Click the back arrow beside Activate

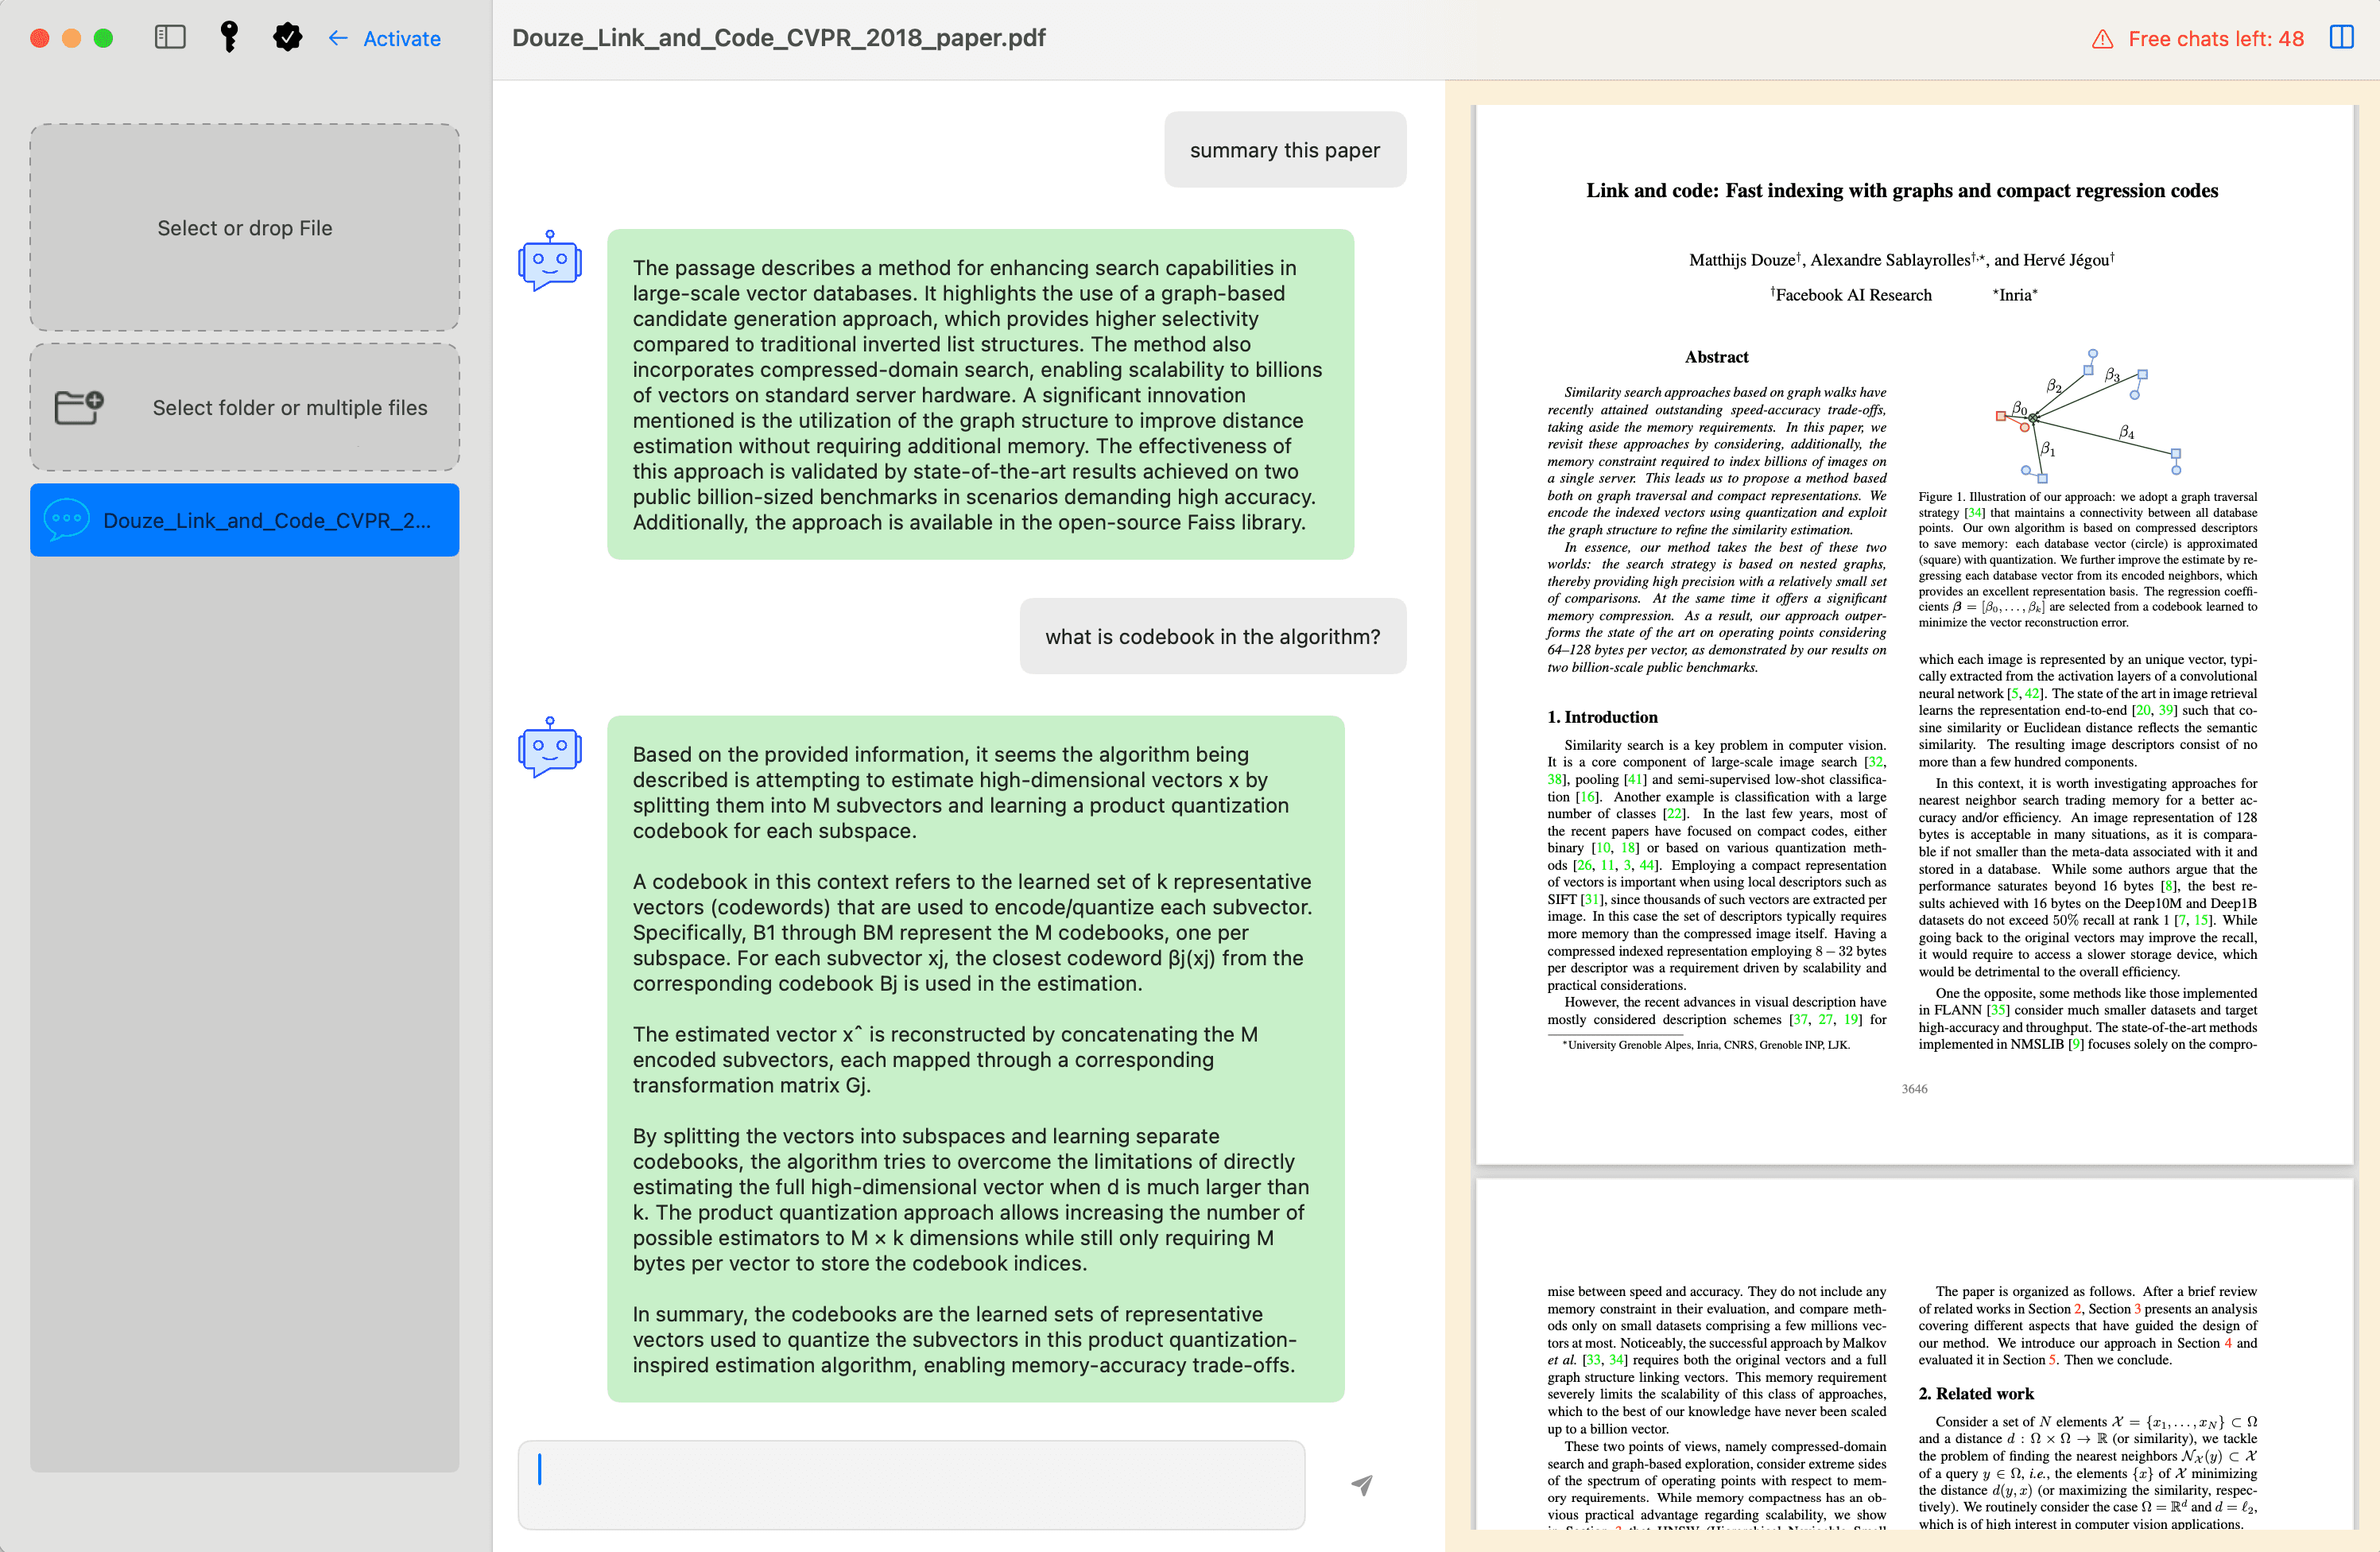pos(338,38)
